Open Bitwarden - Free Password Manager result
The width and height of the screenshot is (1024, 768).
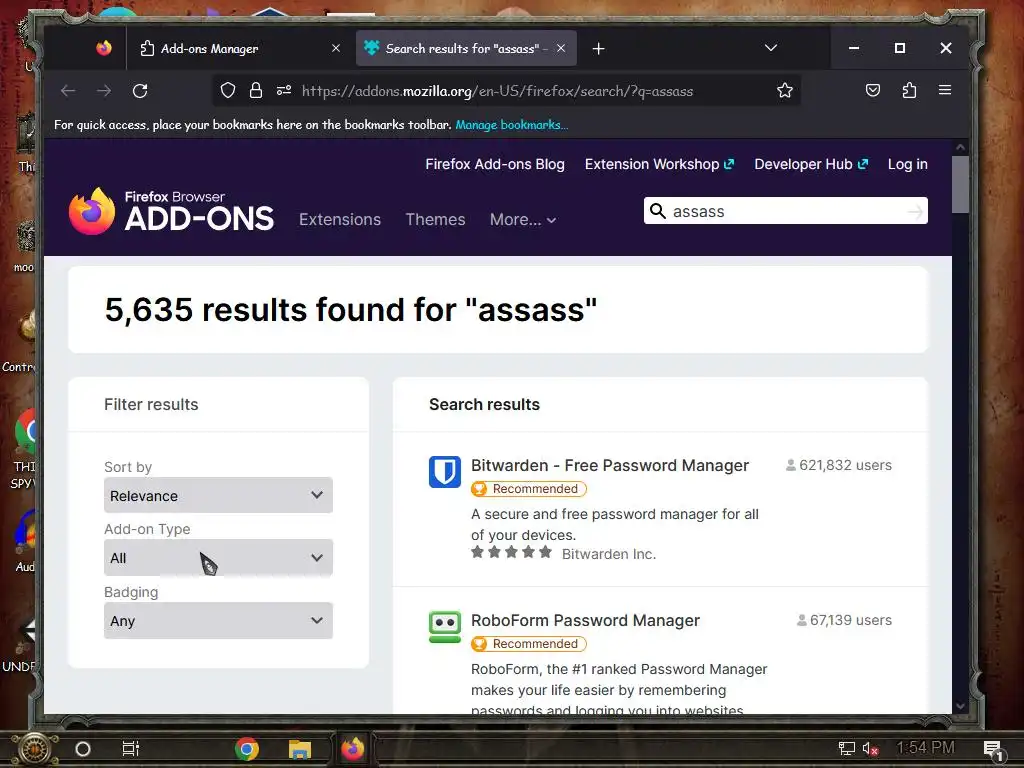610,466
